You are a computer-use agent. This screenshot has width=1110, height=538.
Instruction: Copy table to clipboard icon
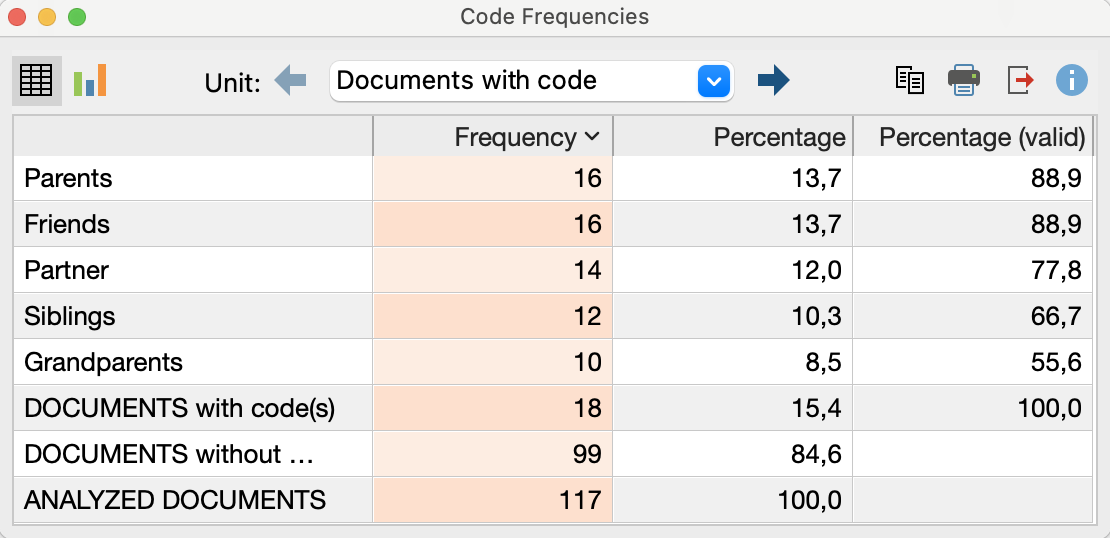(910, 80)
